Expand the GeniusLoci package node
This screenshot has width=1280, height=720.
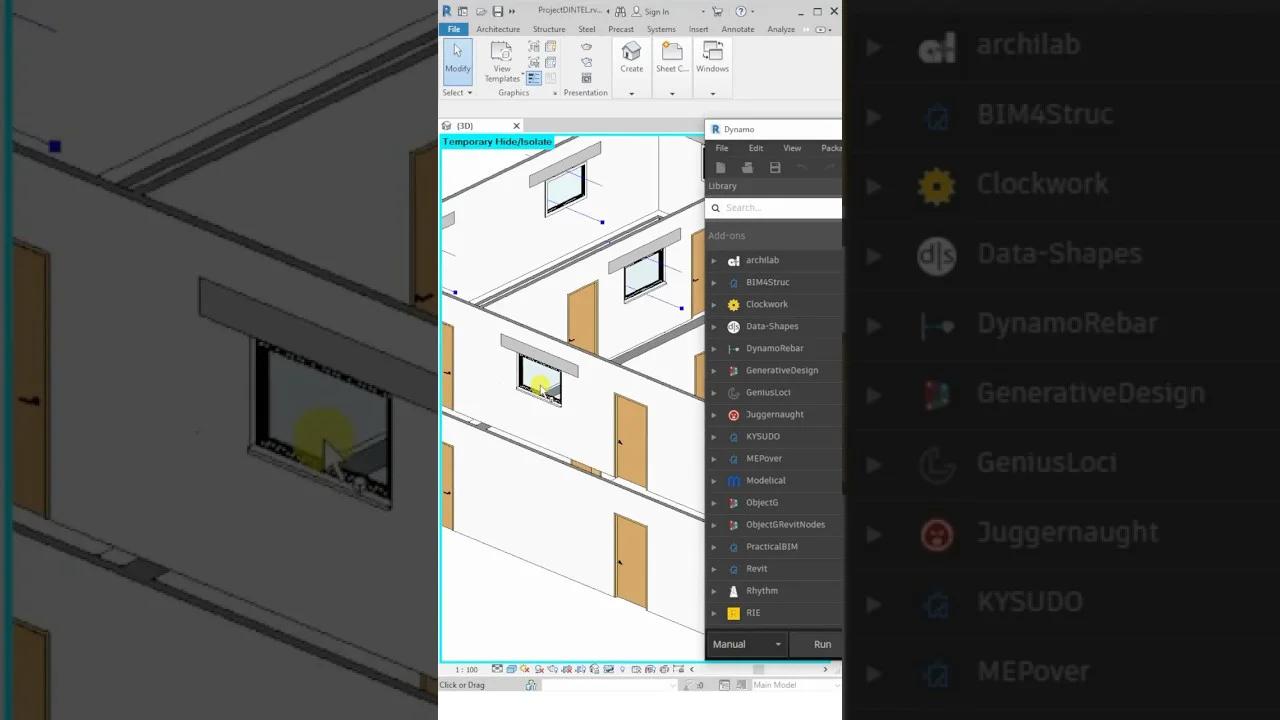pos(714,392)
